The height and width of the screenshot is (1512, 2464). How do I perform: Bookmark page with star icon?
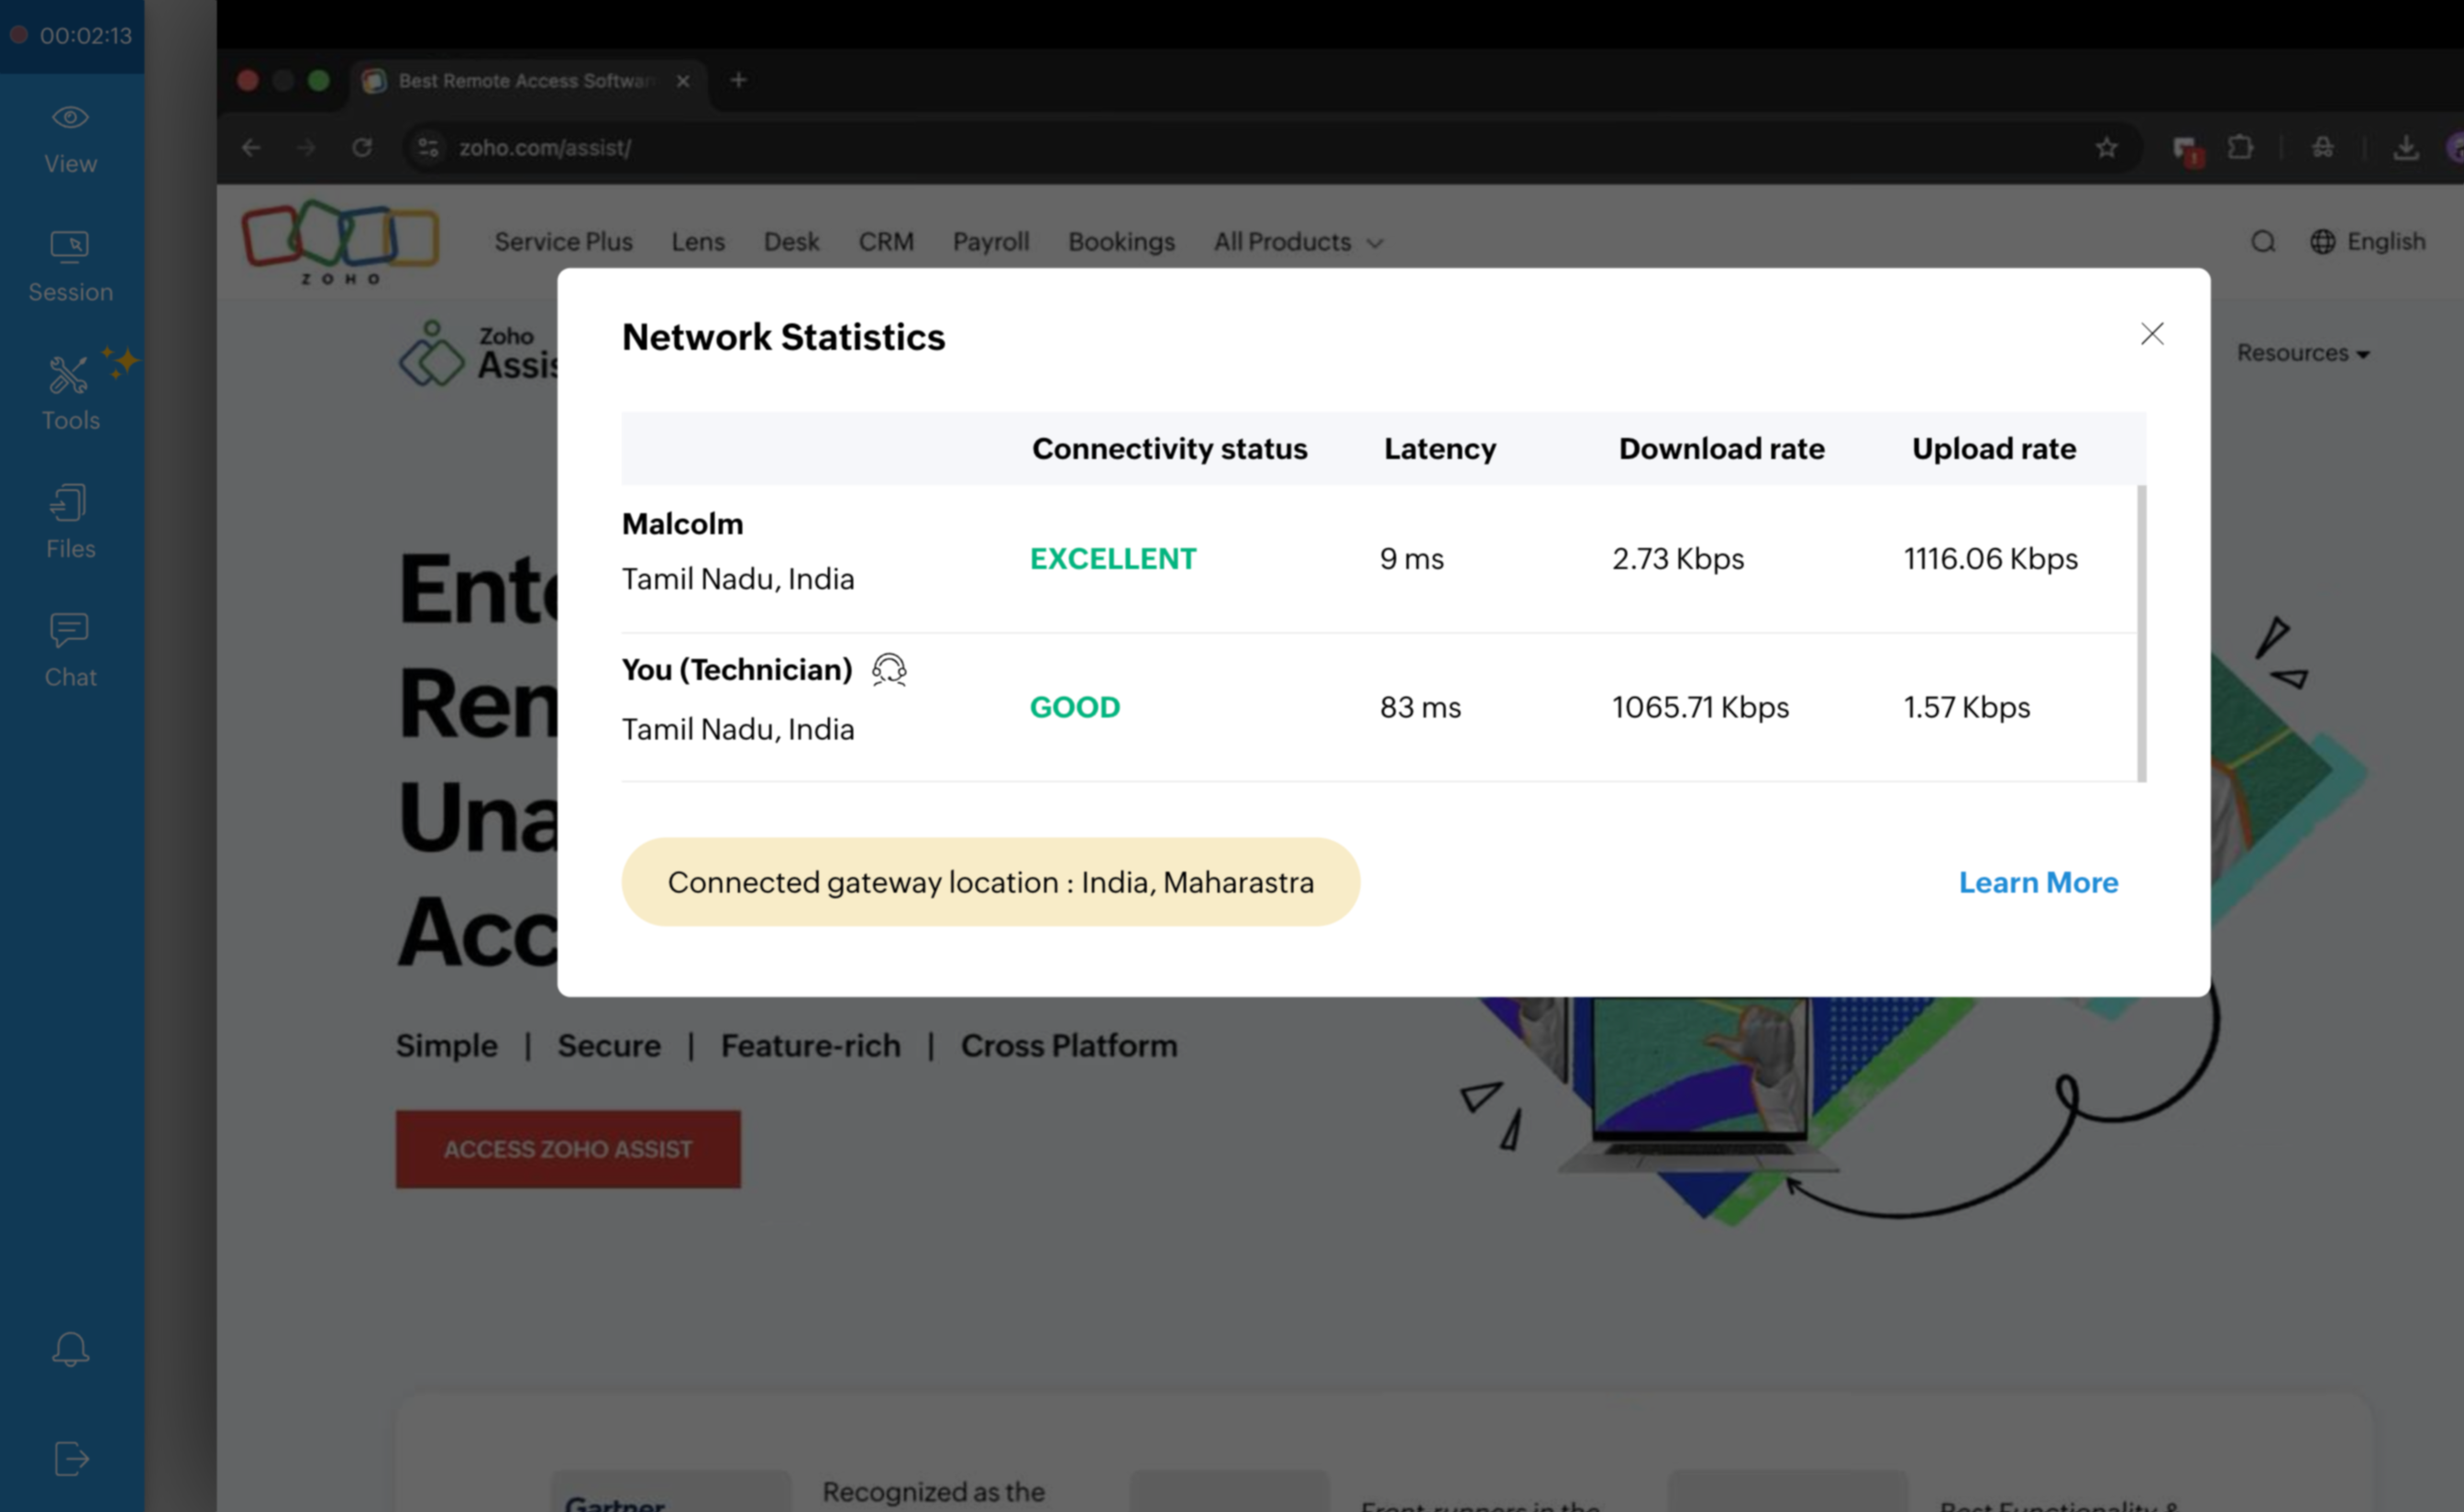(2106, 148)
